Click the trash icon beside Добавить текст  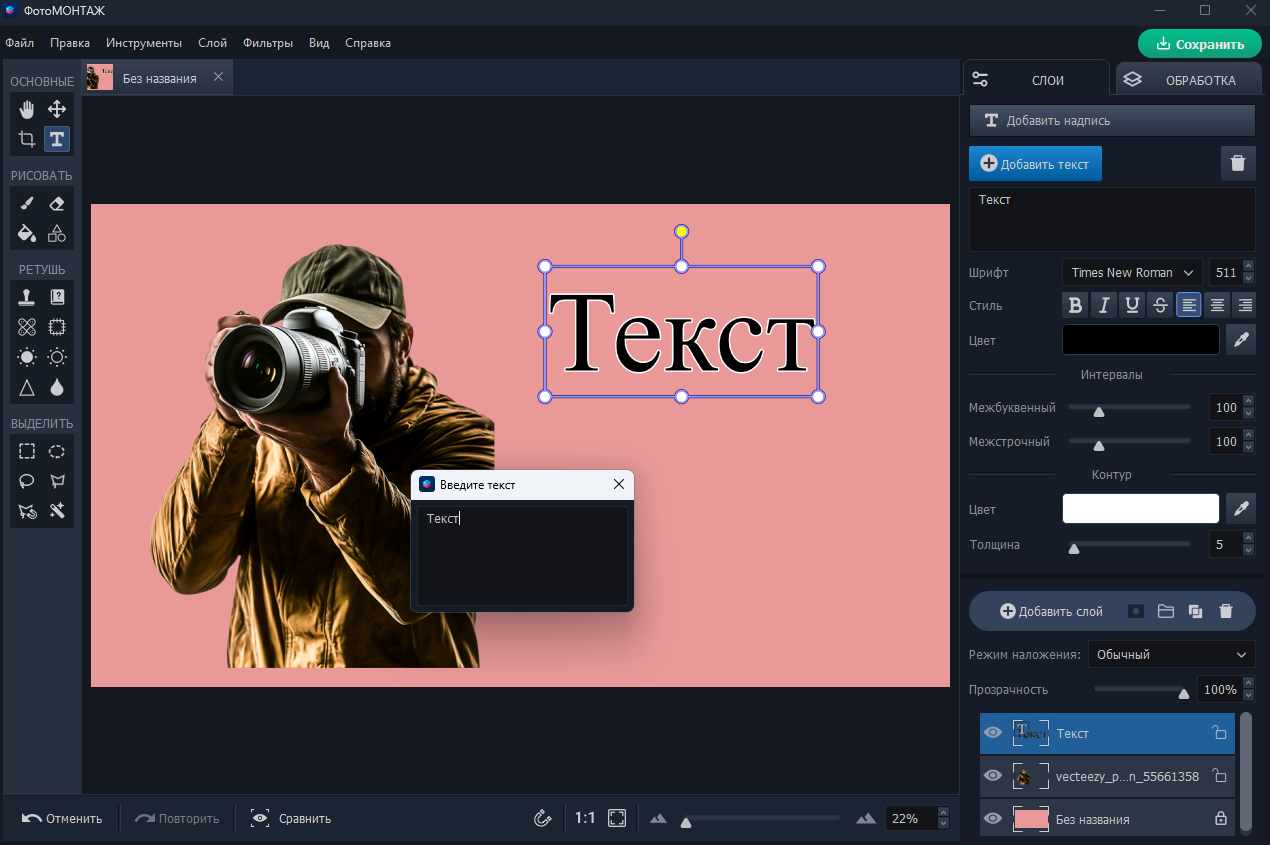point(1238,163)
